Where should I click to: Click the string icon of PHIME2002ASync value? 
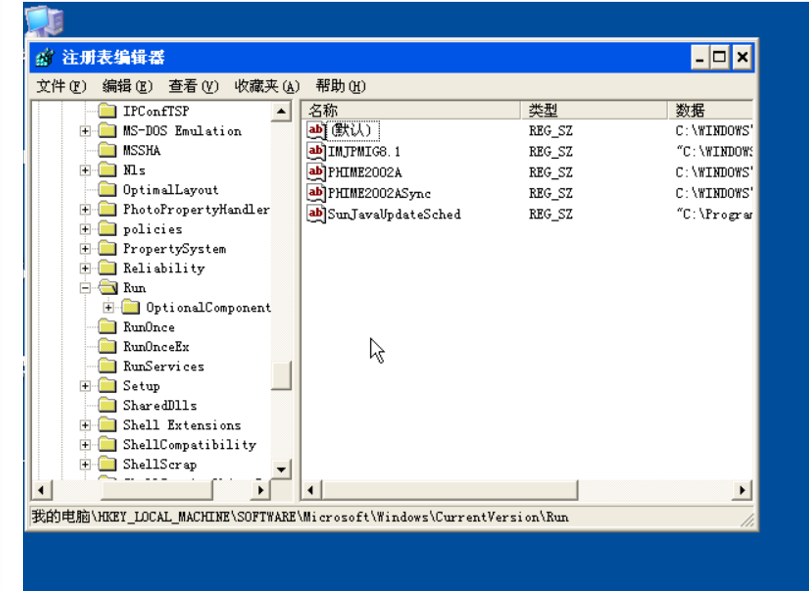316,193
